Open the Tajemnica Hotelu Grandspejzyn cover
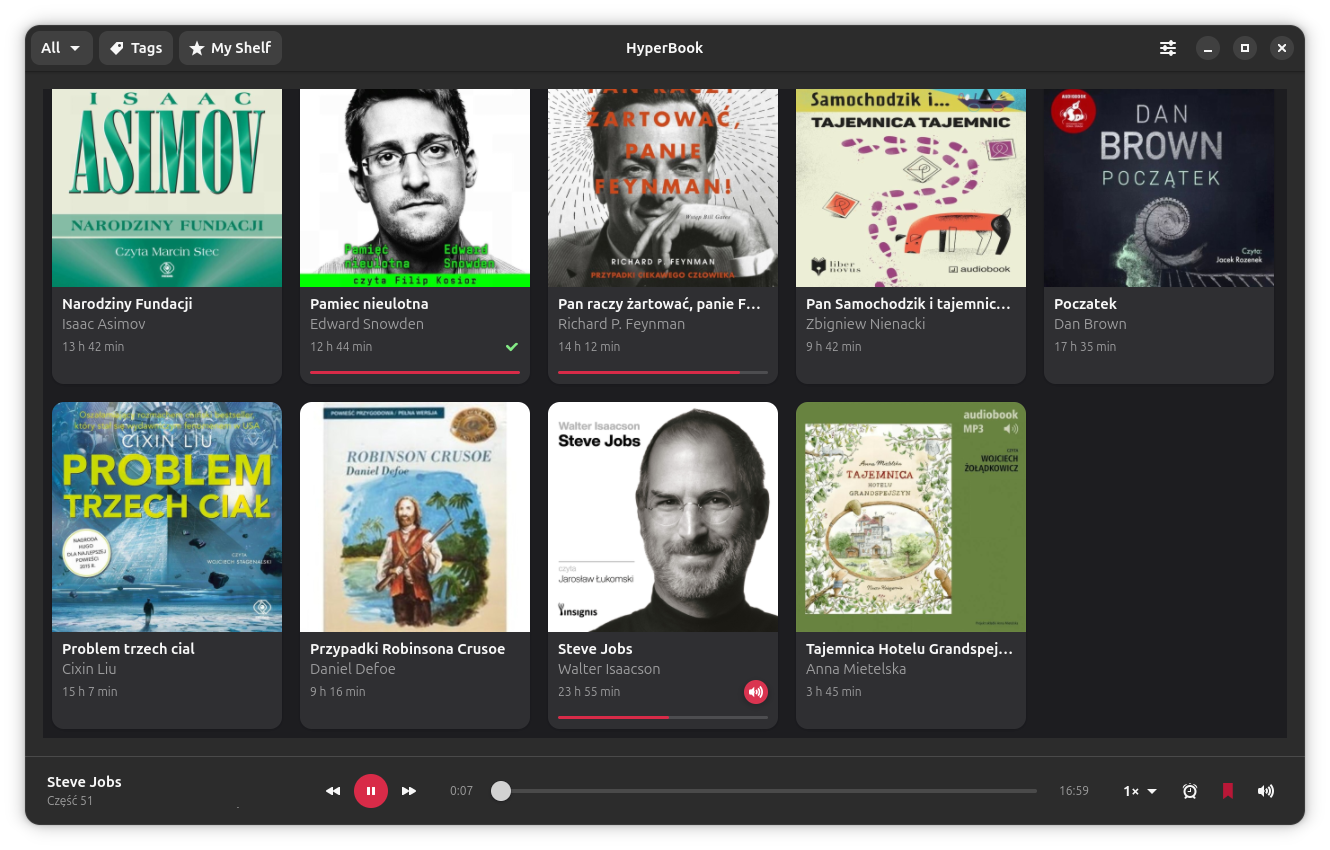This screenshot has height=850, width=1330. pyautogui.click(x=911, y=517)
